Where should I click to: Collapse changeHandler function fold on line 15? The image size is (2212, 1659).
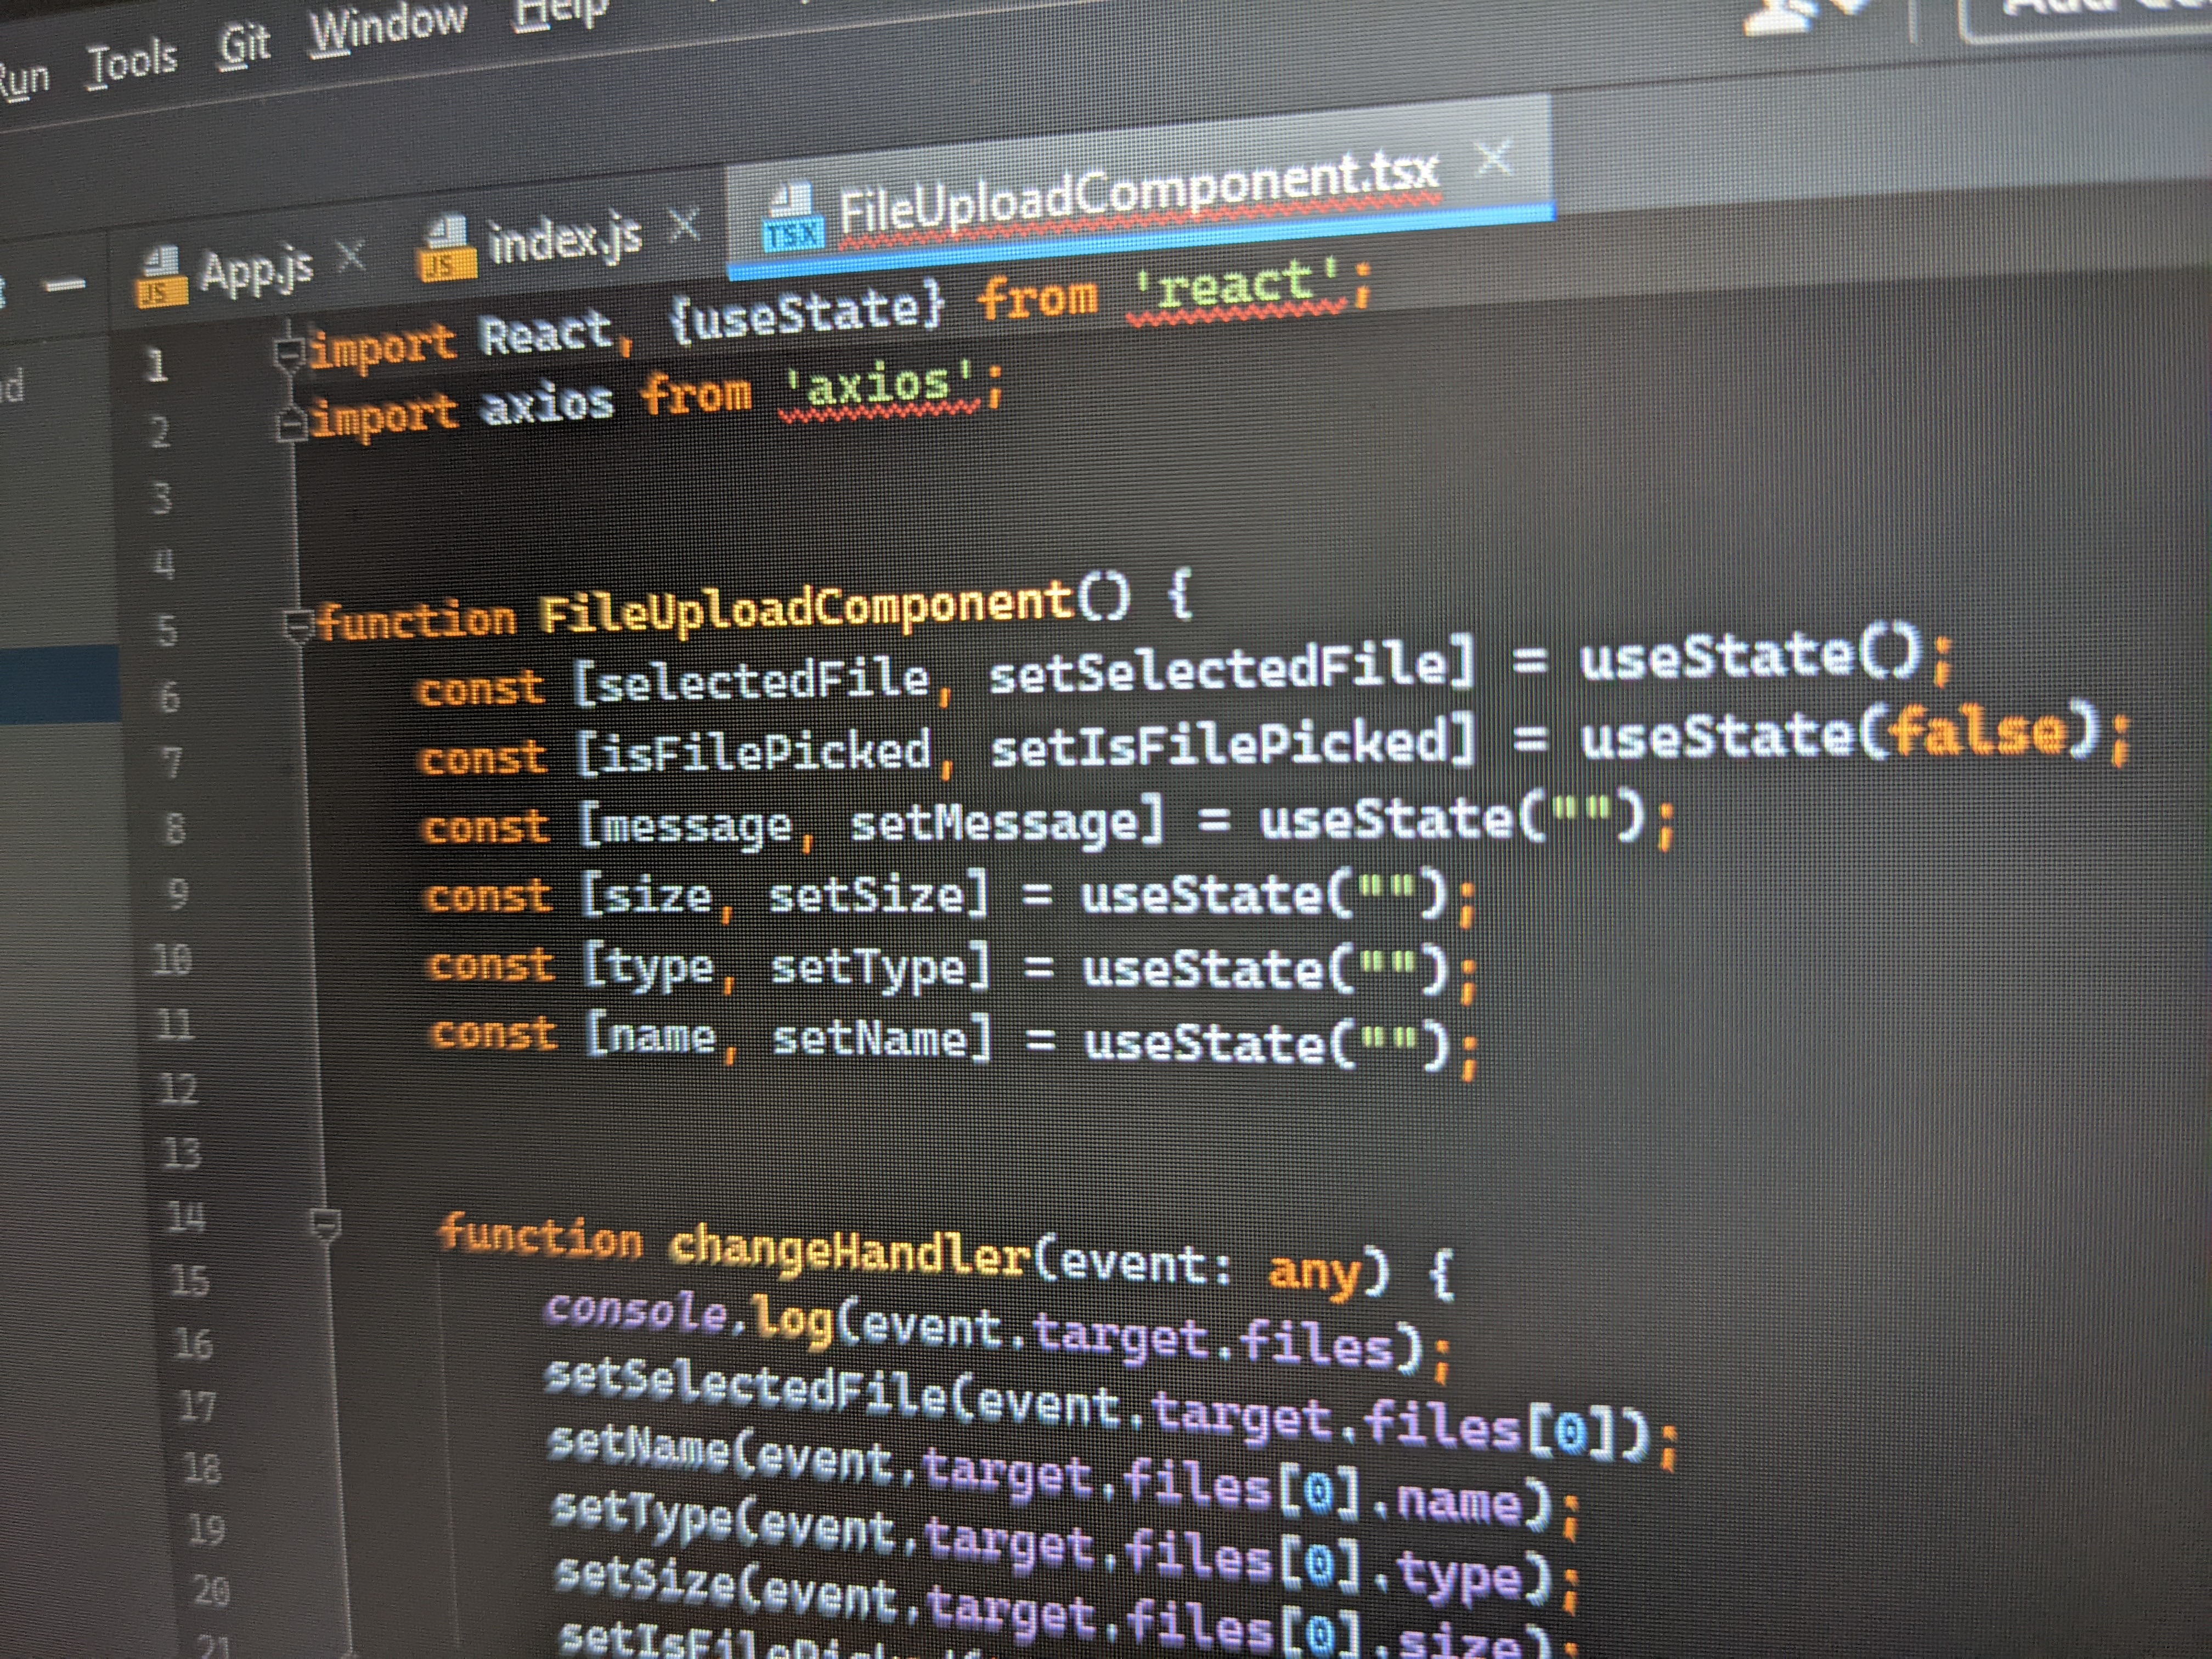[x=326, y=1224]
